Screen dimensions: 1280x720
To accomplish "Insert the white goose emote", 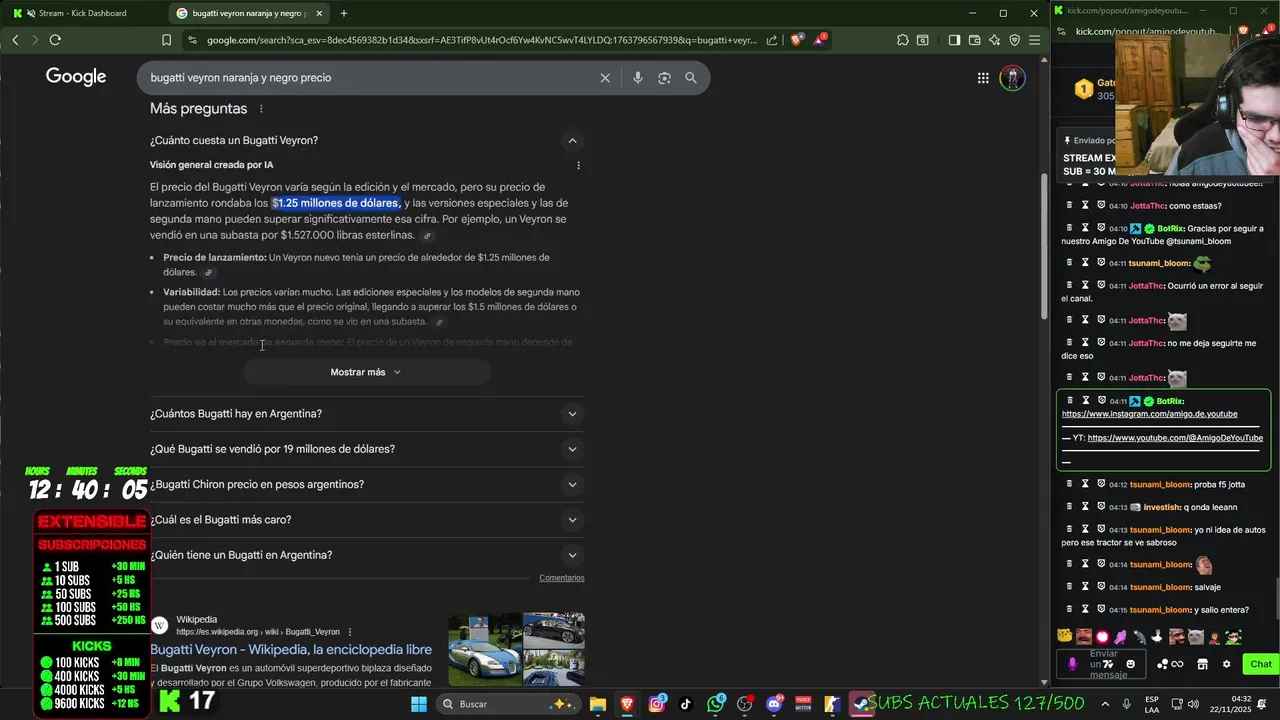I will 1158,636.
